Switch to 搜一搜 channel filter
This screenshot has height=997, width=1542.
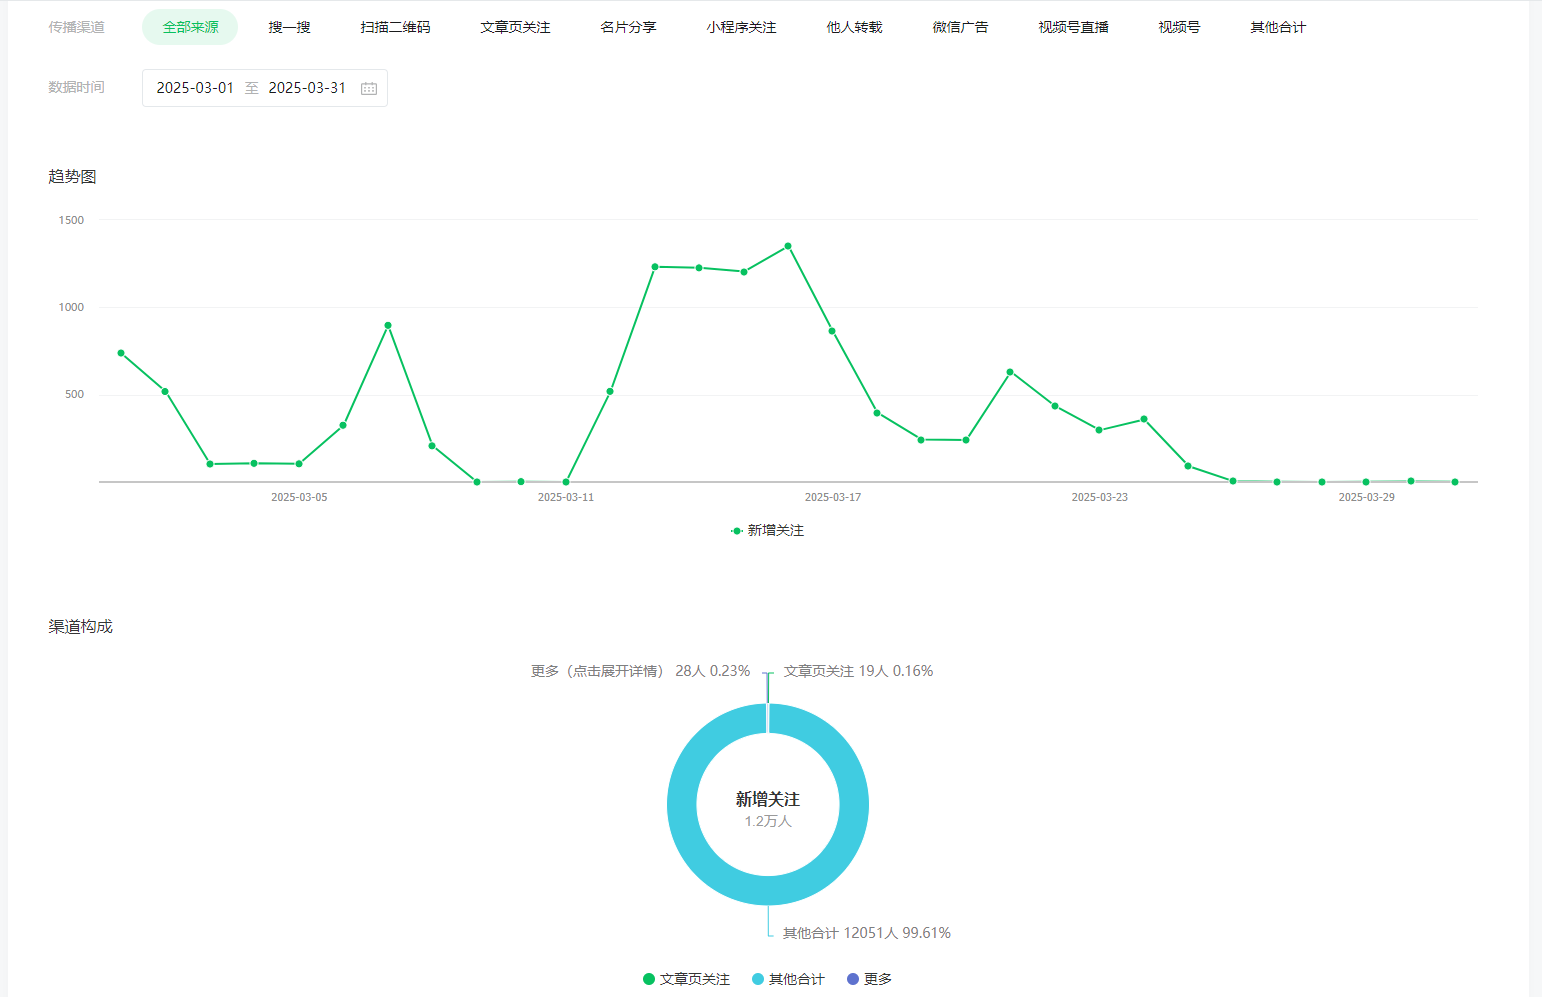tap(289, 27)
